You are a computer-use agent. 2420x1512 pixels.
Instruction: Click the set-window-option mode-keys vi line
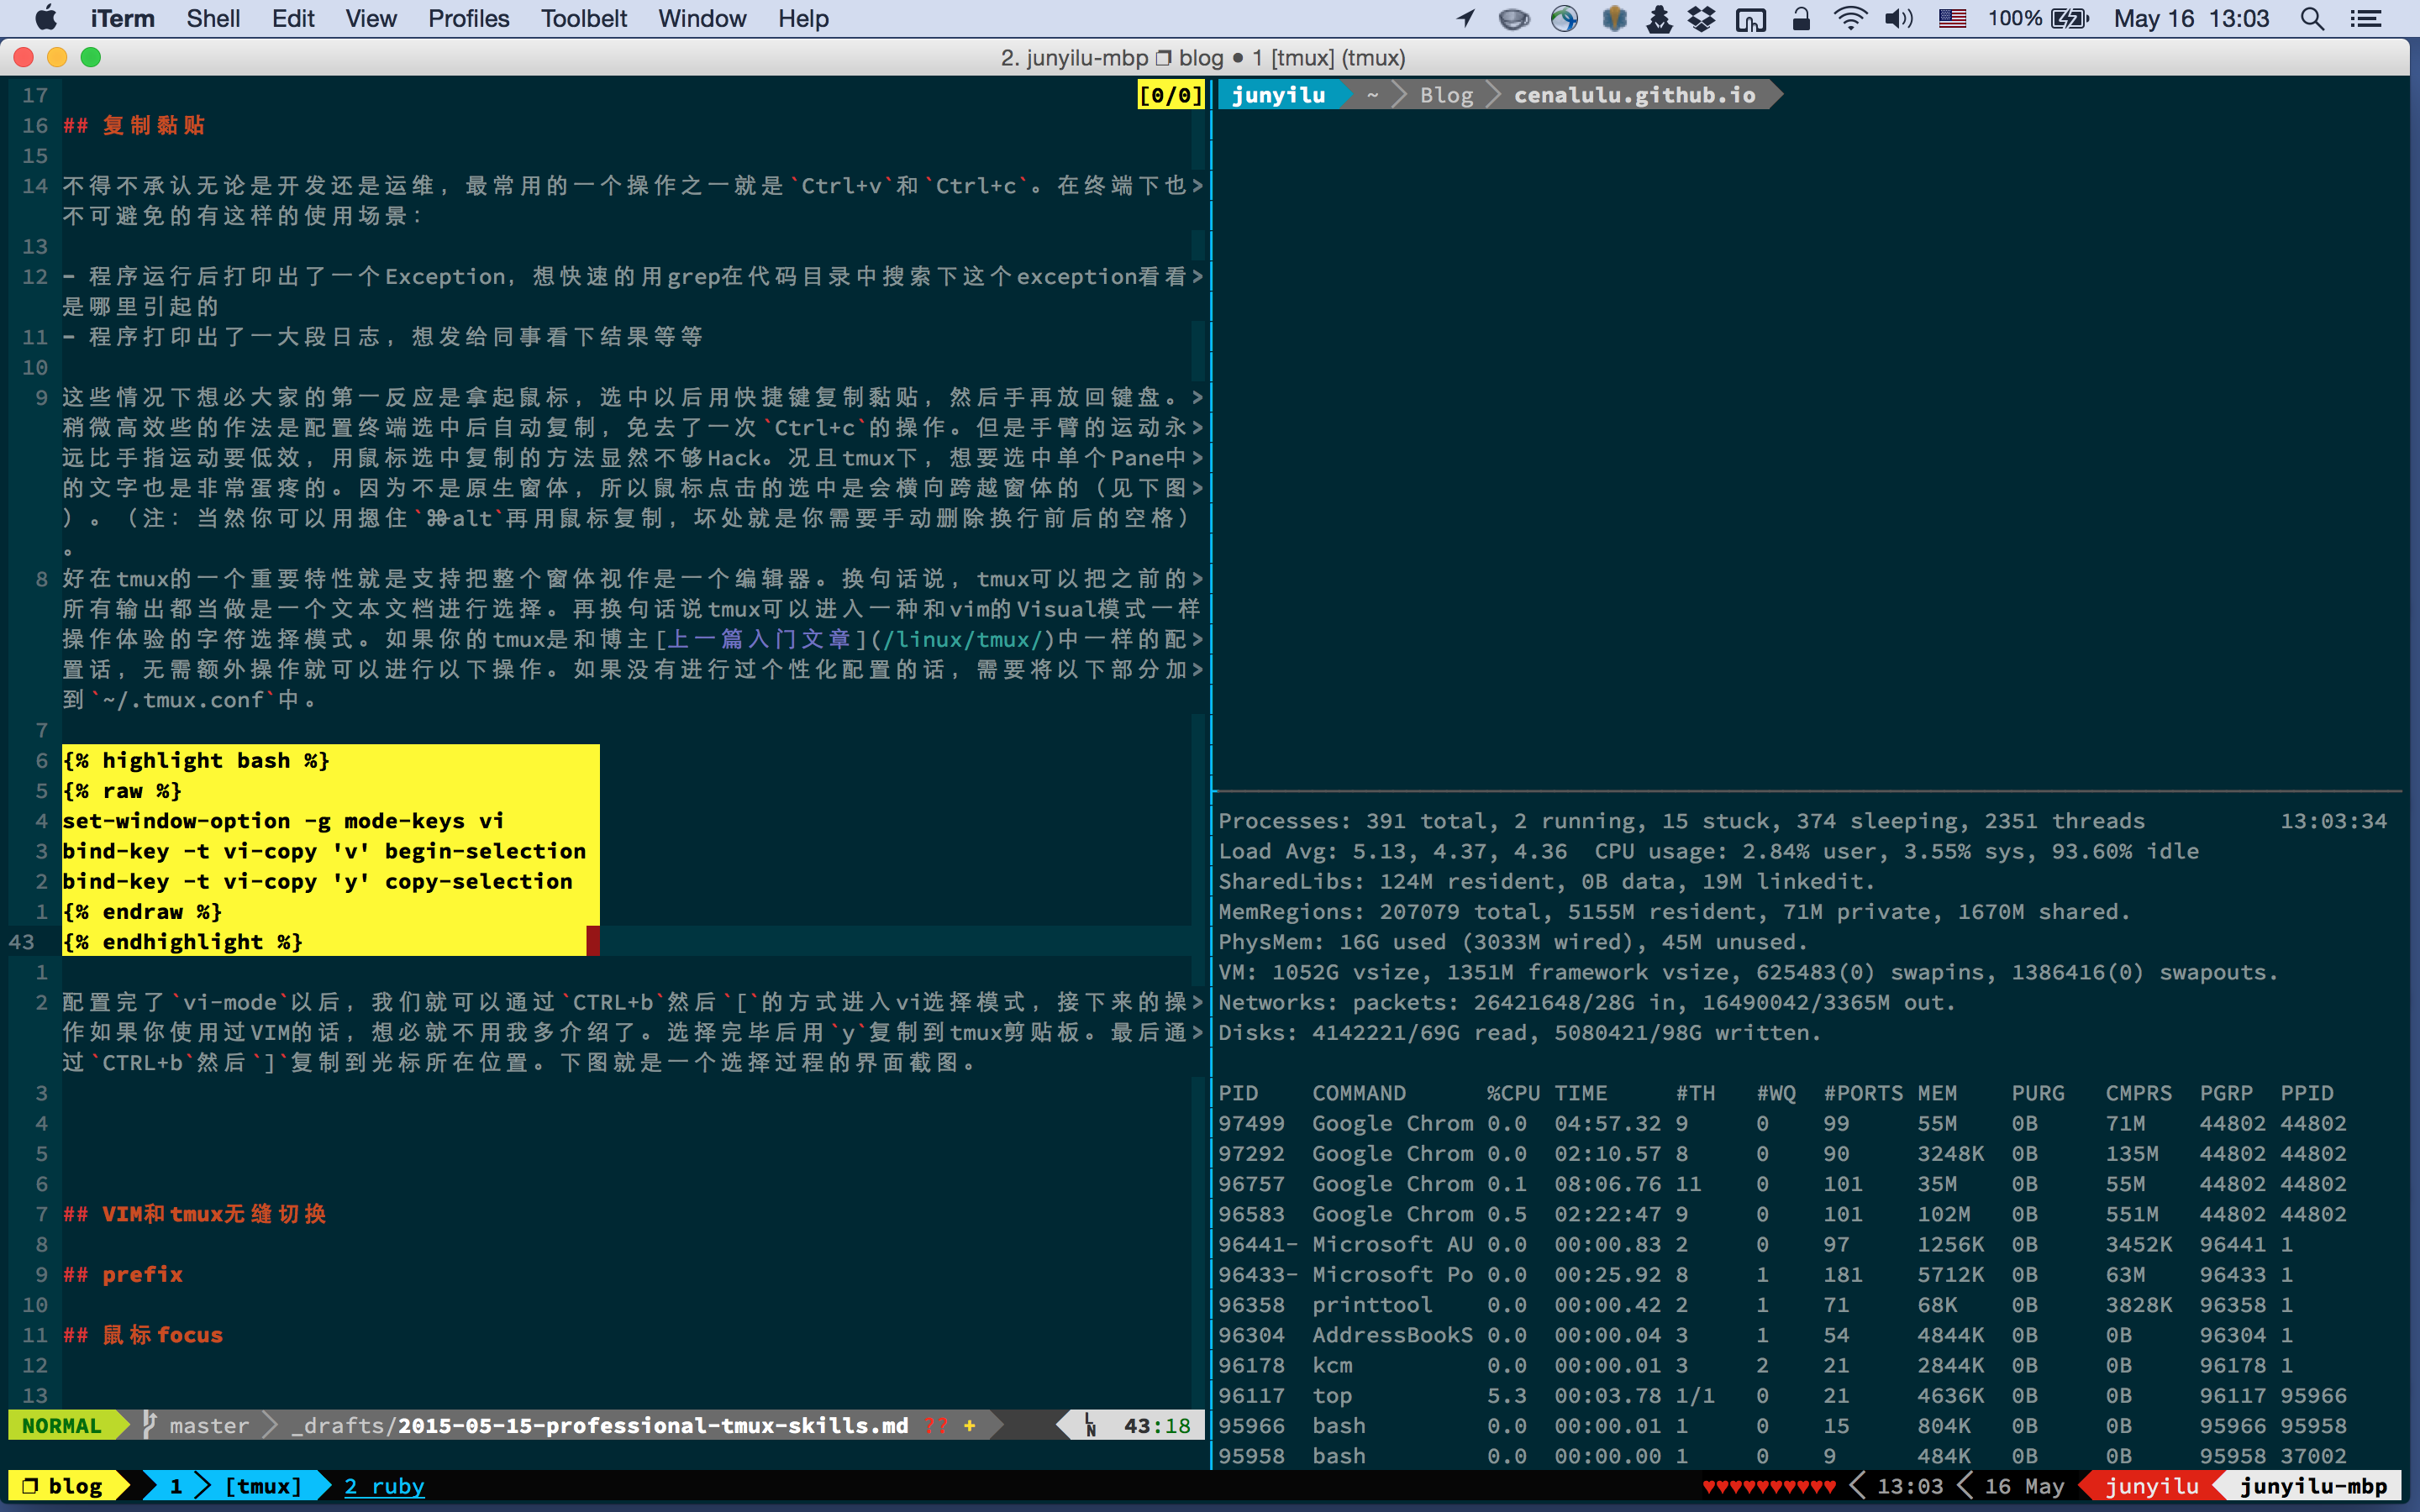283,820
